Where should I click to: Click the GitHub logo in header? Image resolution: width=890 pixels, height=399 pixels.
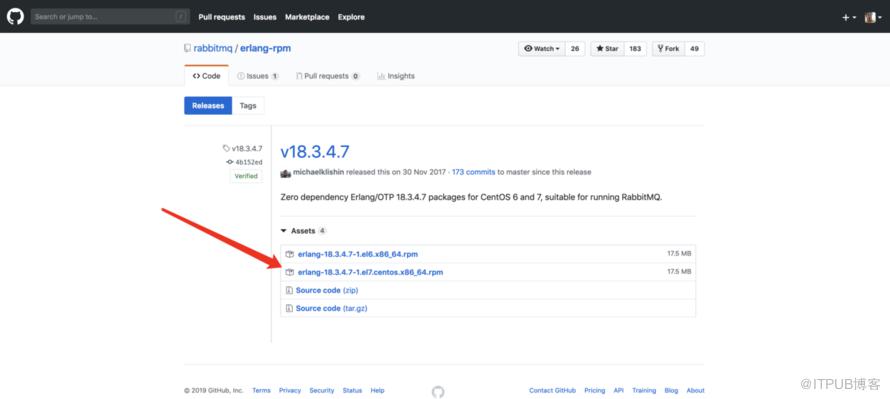coord(15,17)
